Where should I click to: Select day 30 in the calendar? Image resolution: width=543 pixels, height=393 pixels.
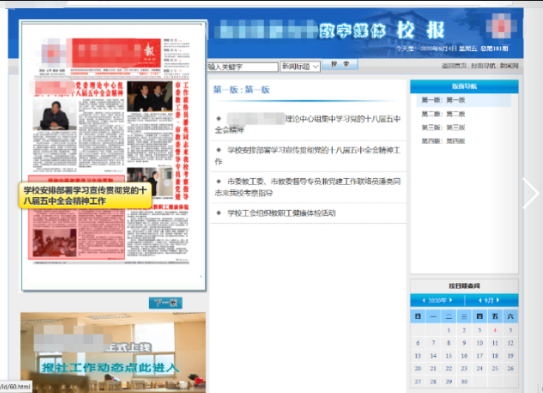point(464,382)
